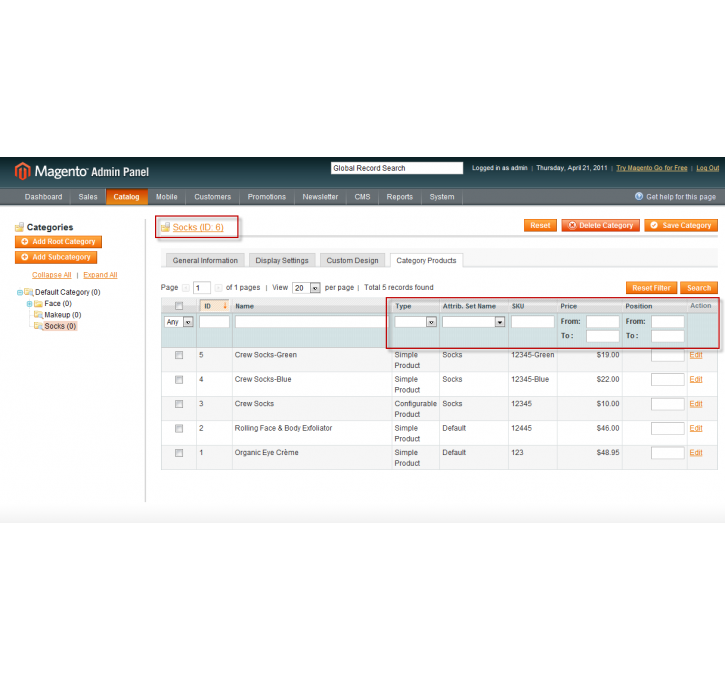Click the Global Record Search field
Viewport: 725px width, 680px height.
point(396,168)
